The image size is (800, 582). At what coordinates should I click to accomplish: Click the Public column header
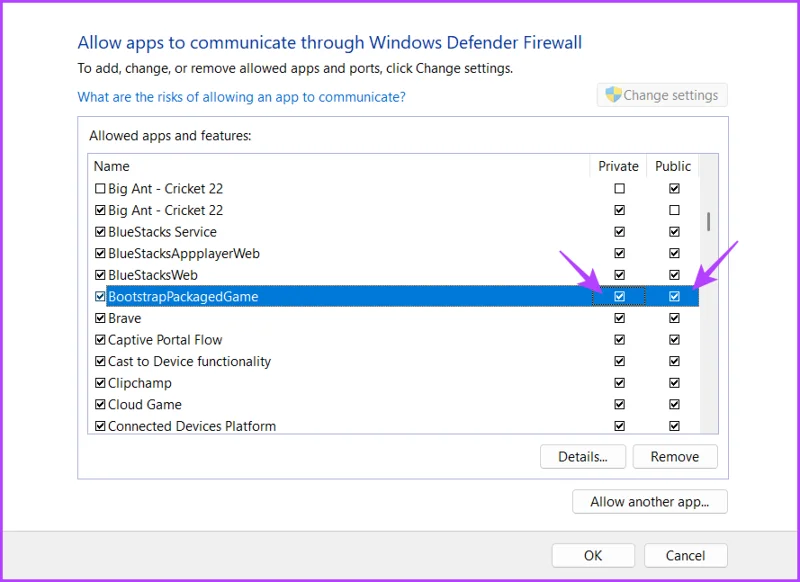tap(673, 166)
